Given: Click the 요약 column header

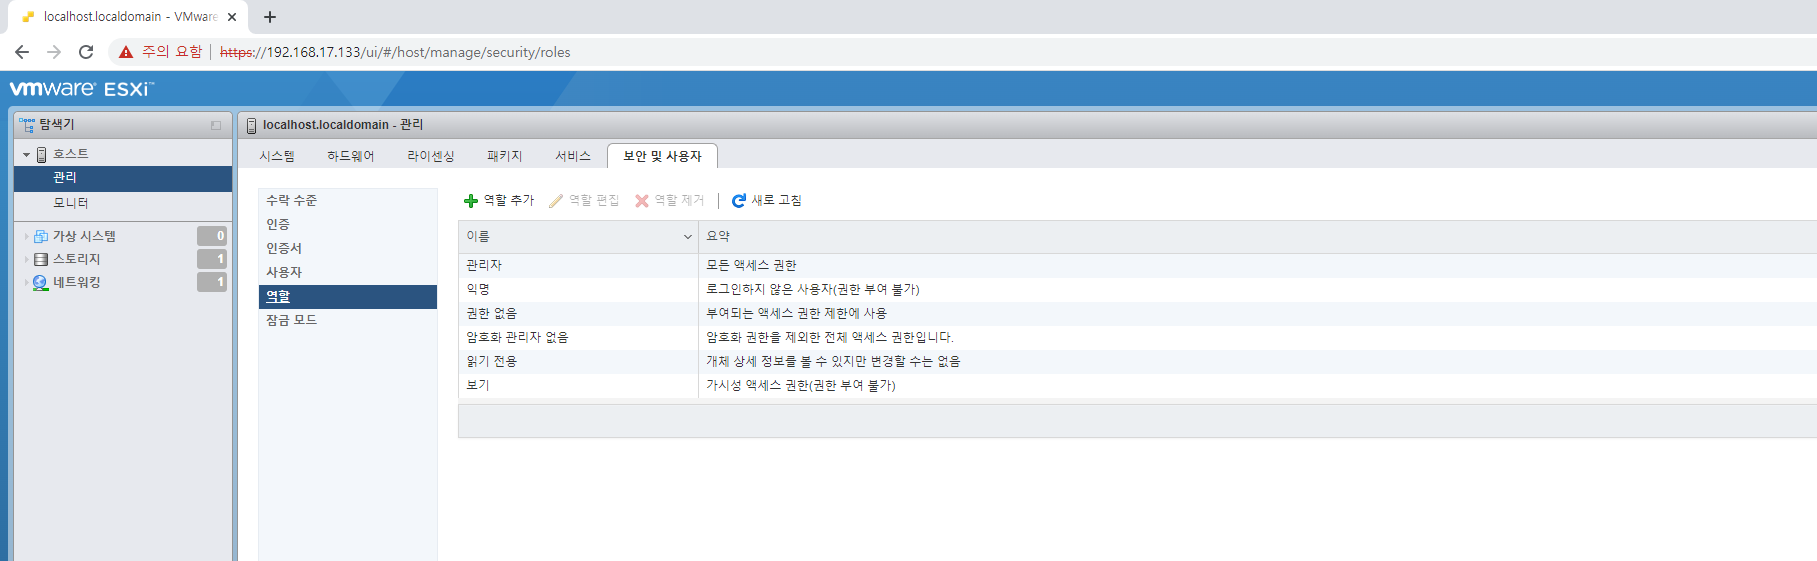Looking at the screenshot, I should [x=1258, y=237].
